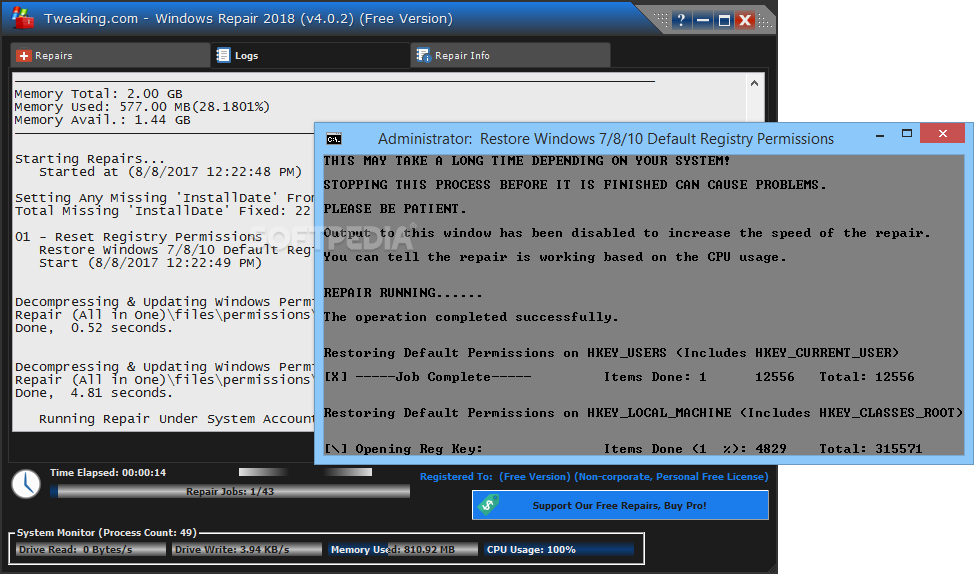
Task: Click 'Done, 0.52 seconds.' log line
Action: pyautogui.click(x=94, y=328)
